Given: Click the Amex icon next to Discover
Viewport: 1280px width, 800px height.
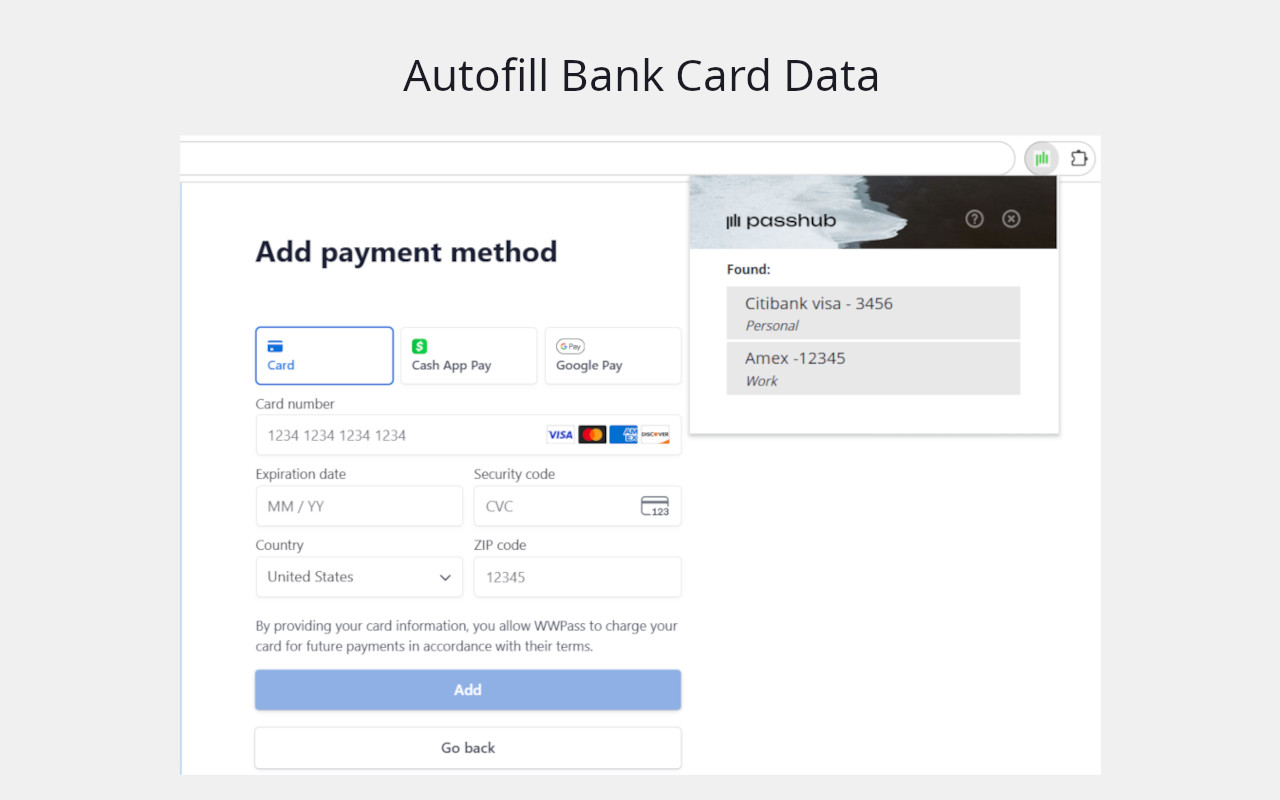Looking at the screenshot, I should (624, 434).
